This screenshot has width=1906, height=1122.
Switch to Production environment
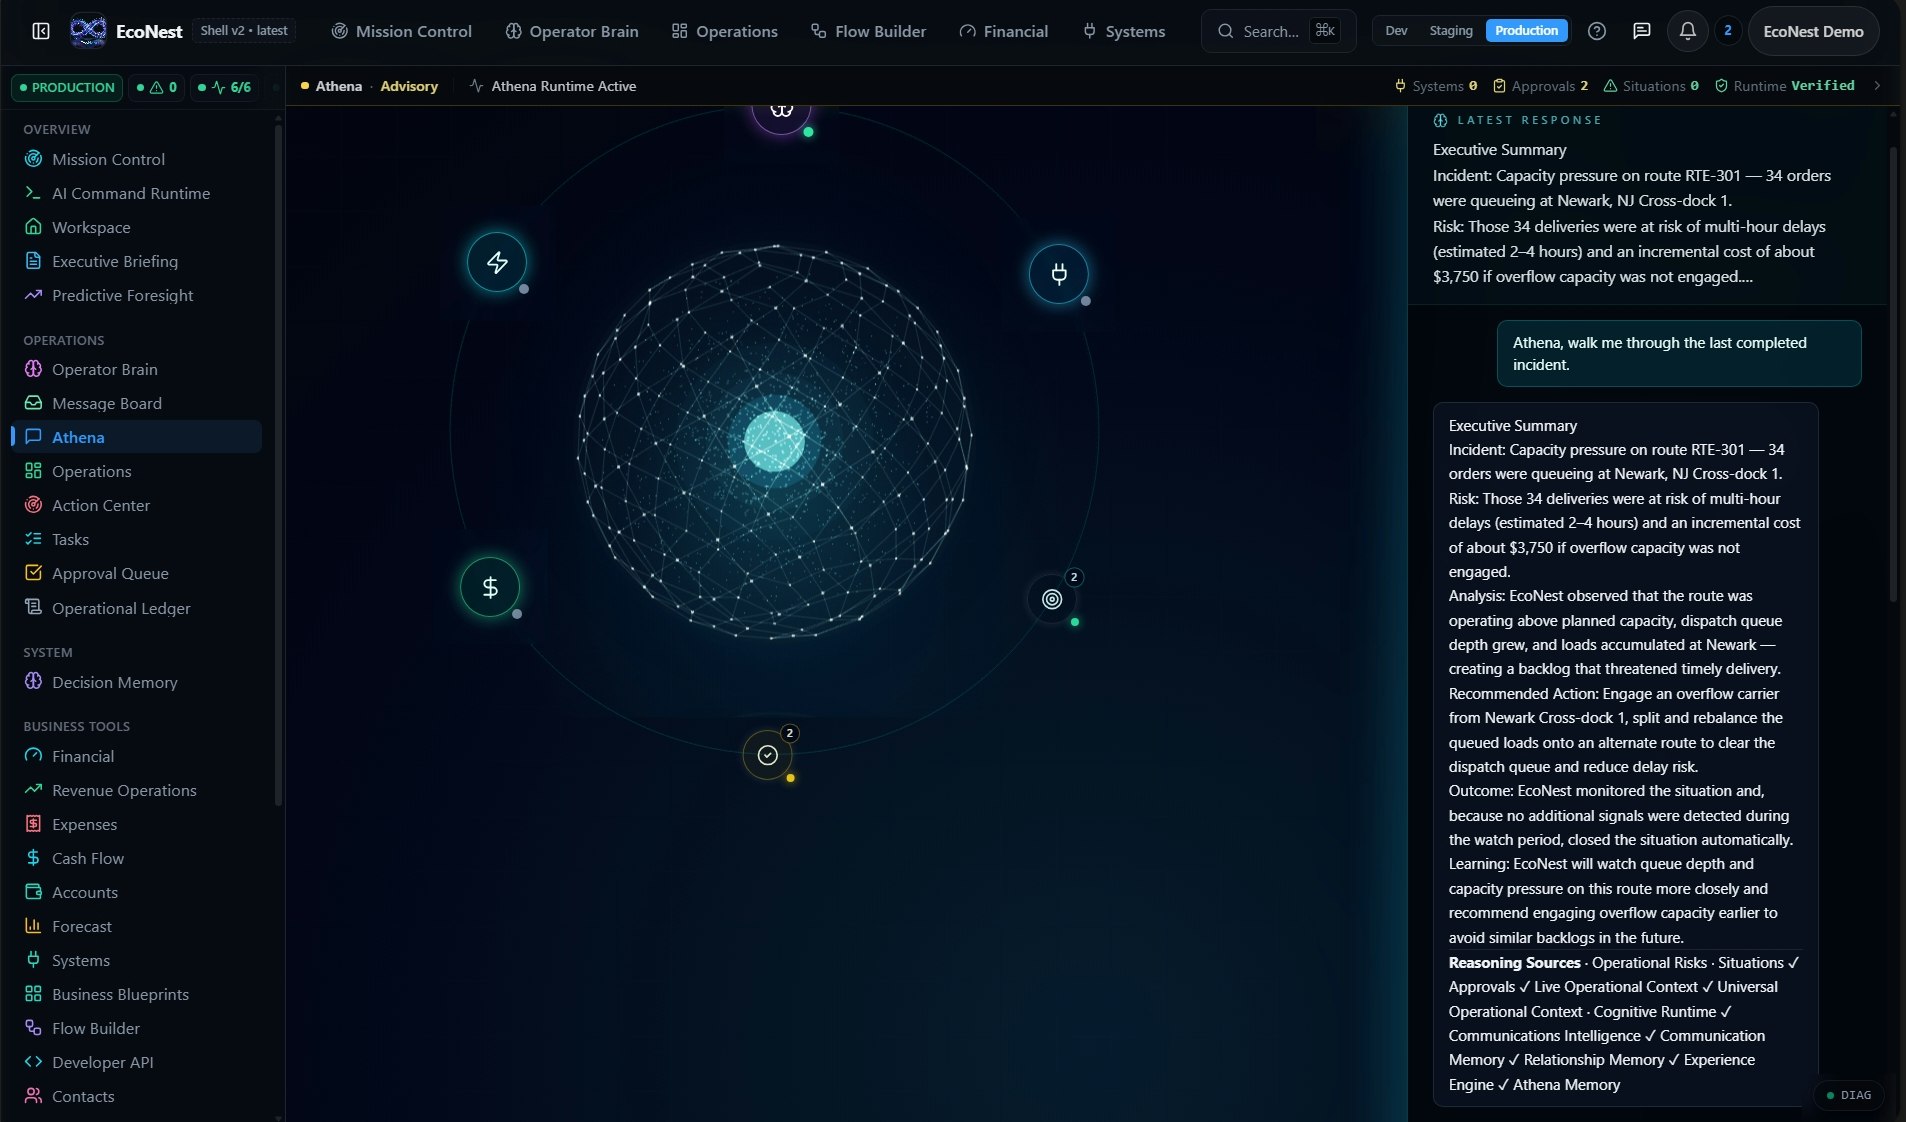click(1526, 31)
